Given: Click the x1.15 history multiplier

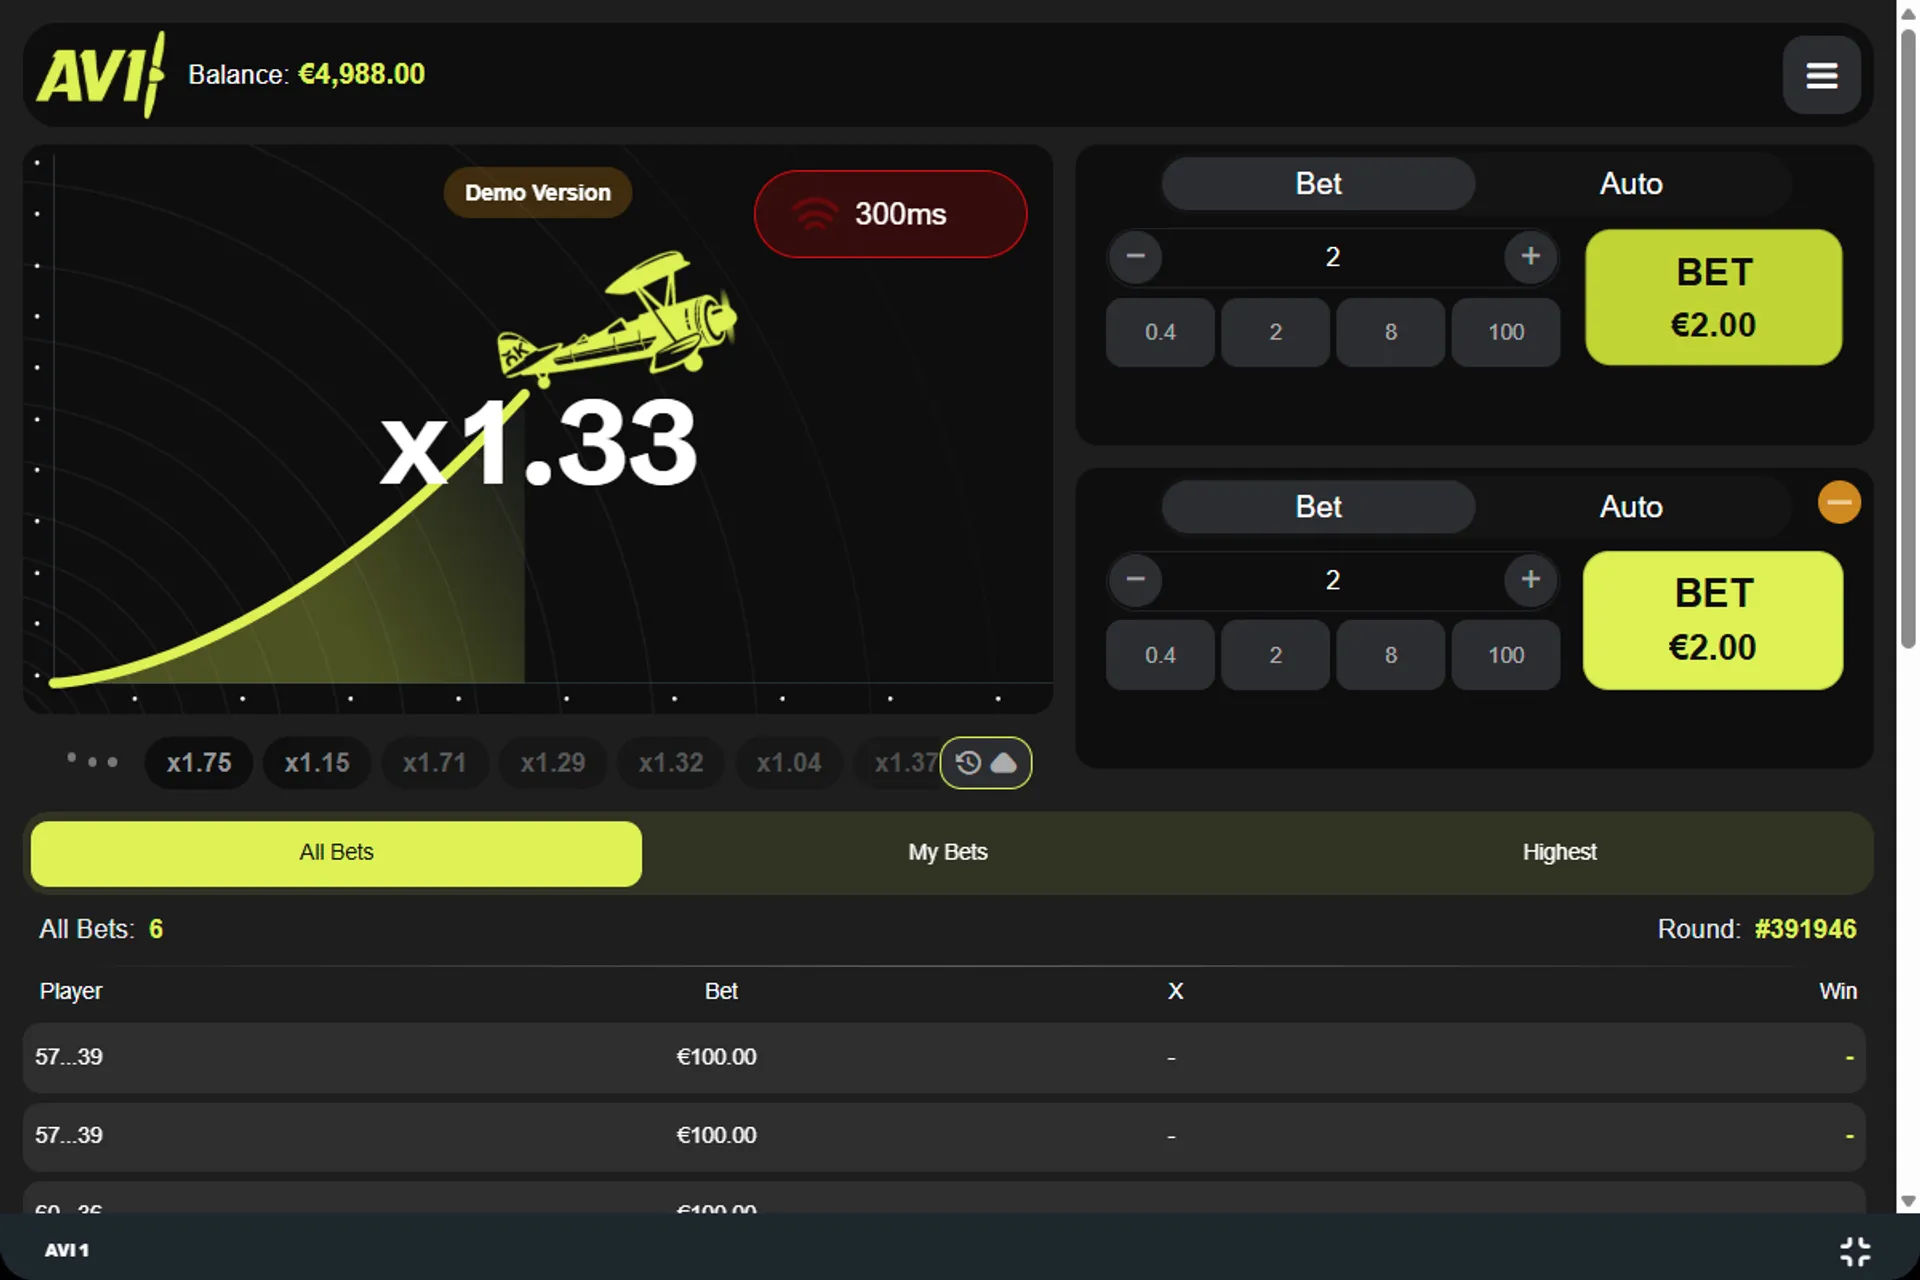Looking at the screenshot, I should [317, 763].
